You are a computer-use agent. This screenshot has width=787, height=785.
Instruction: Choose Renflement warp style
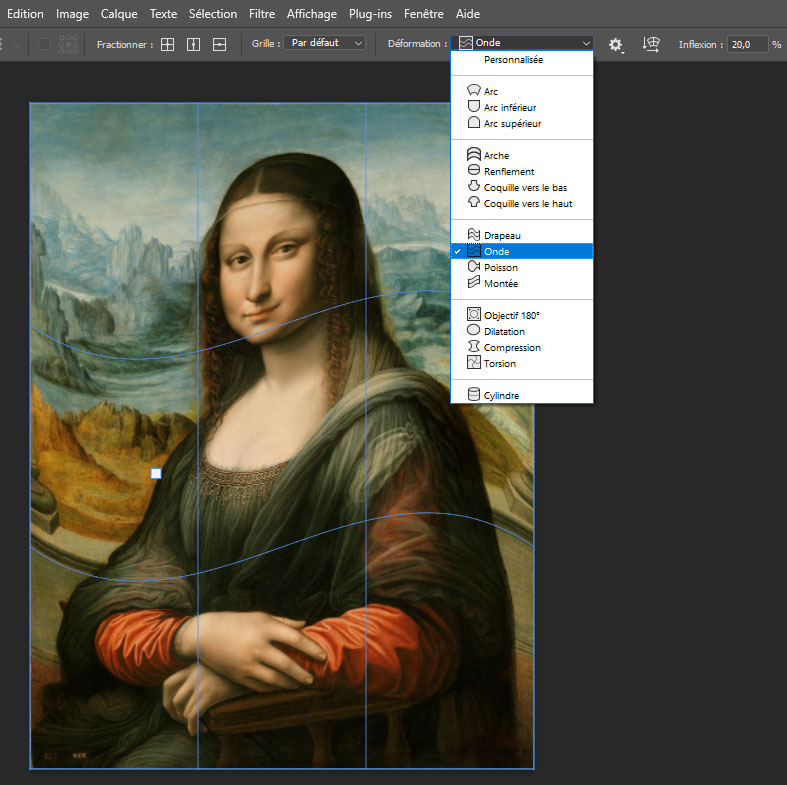click(522, 171)
